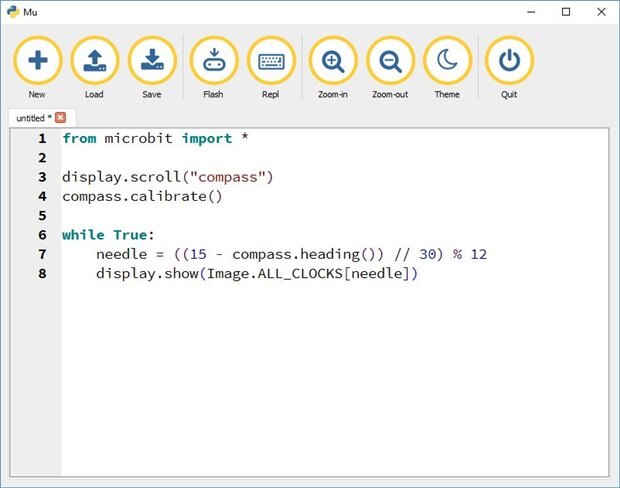Click the word 'microbit' on line 1
620x488 pixels.
pos(138,138)
